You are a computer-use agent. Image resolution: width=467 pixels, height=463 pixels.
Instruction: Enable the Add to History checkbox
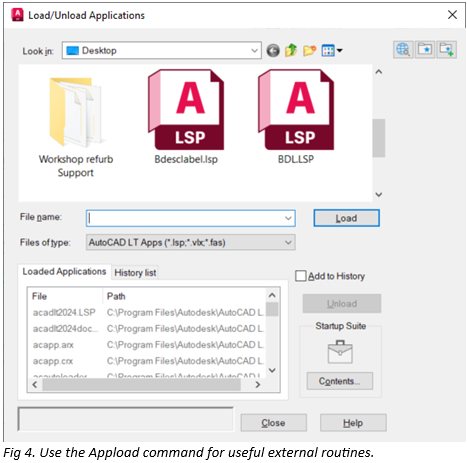pos(301,276)
